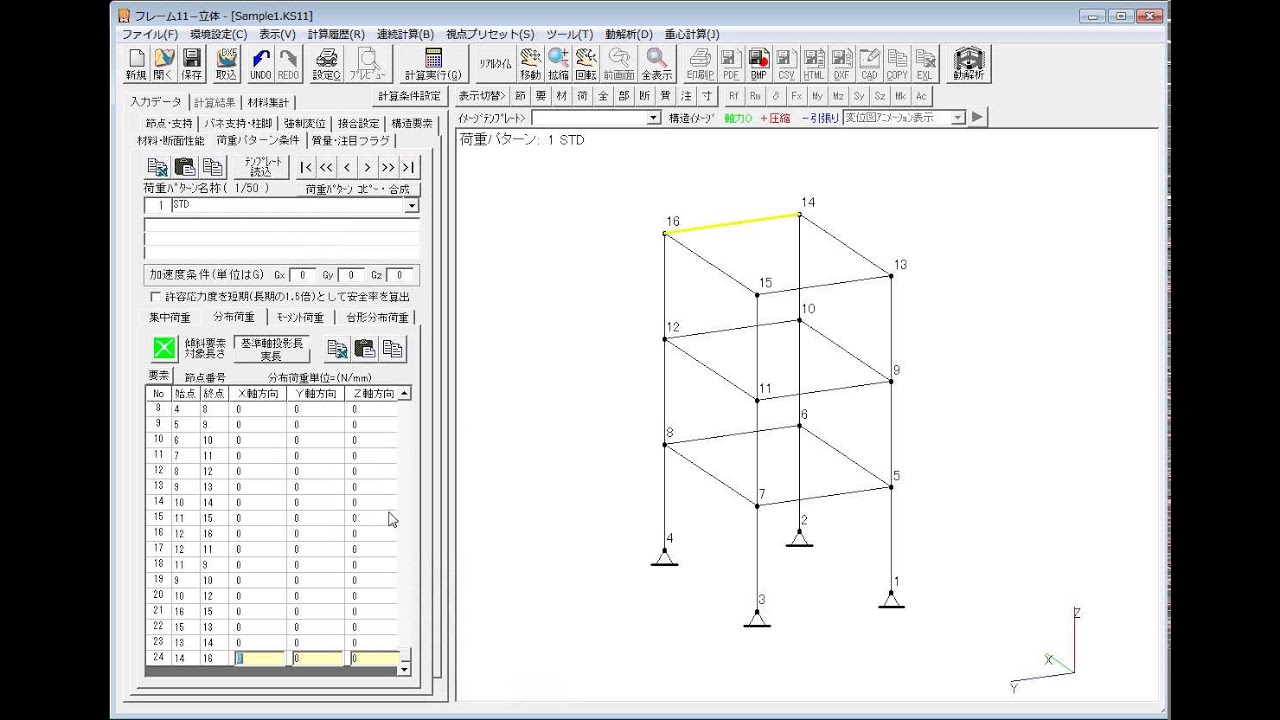Expand the イメージテンプレート dropdown
The image size is (1280, 720).
[654, 118]
